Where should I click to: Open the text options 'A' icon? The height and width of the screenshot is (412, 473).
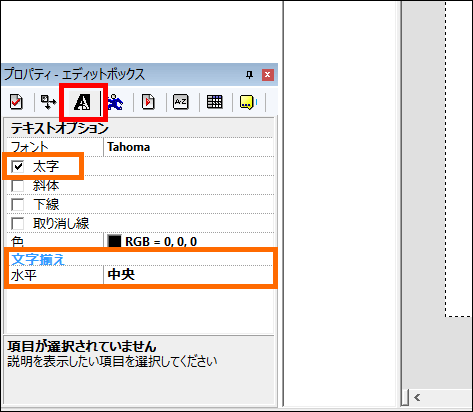click(x=82, y=102)
